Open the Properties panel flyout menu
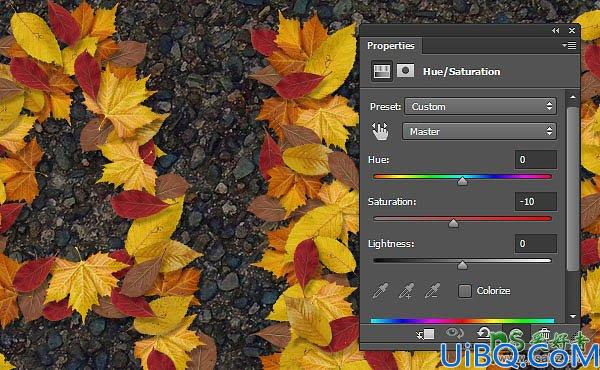Image resolution: width=600 pixels, height=370 pixels. coord(569,46)
